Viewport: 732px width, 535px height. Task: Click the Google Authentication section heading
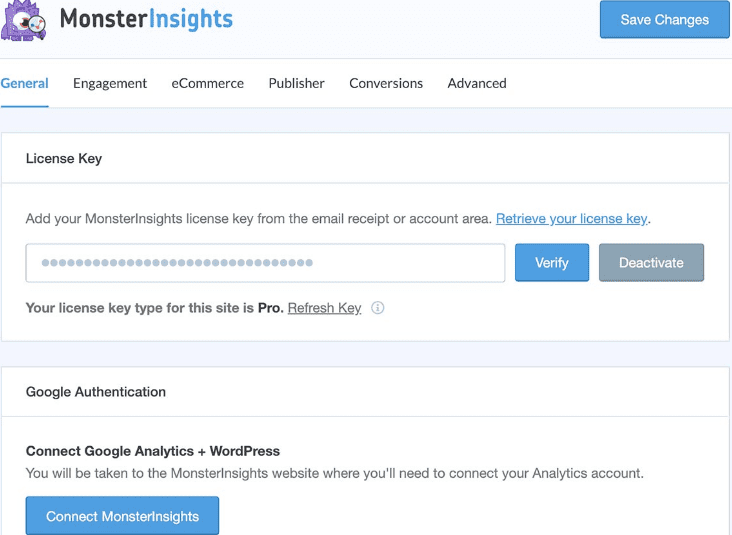96,392
